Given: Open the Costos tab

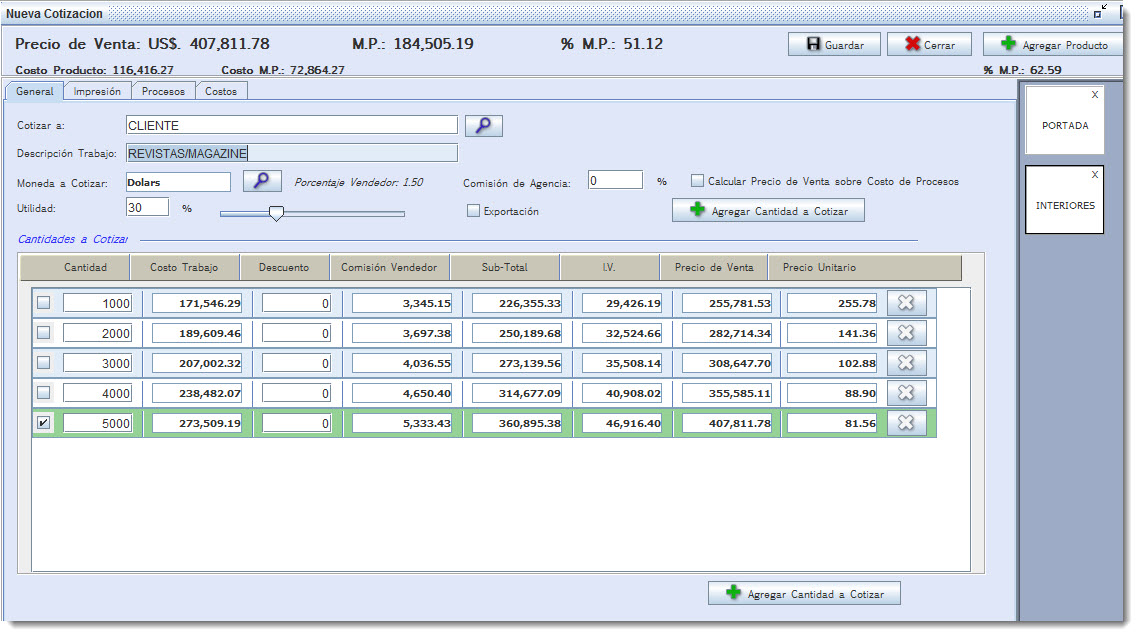Looking at the screenshot, I should [x=221, y=91].
